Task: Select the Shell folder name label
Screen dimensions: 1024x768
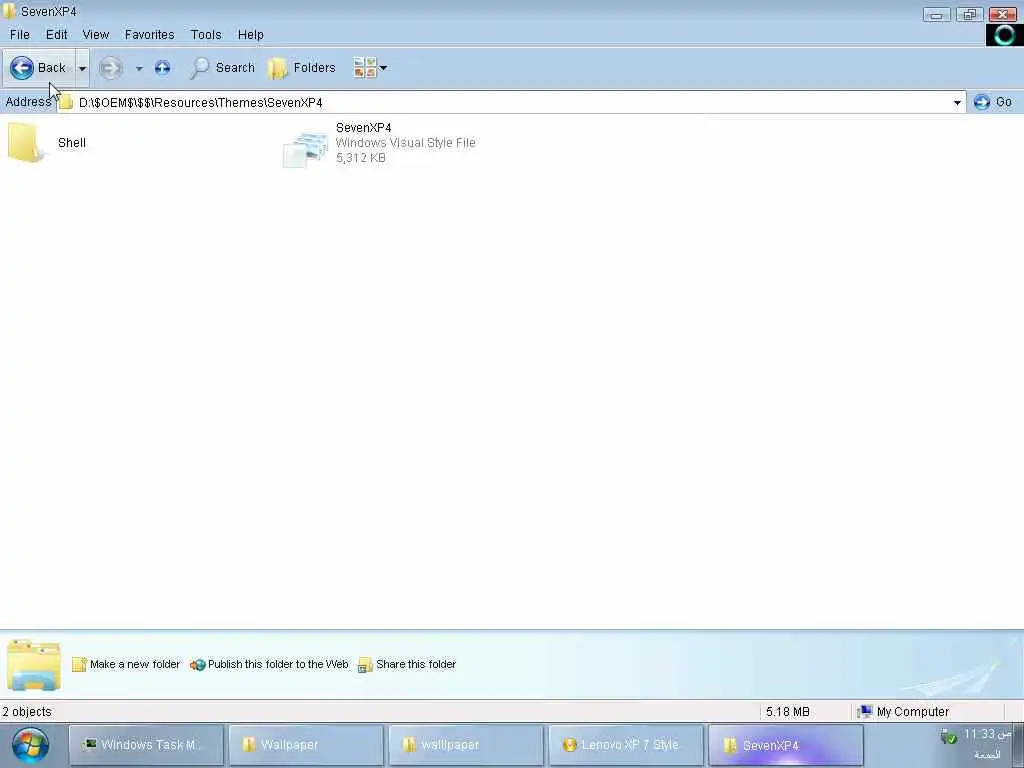Action: (x=72, y=142)
